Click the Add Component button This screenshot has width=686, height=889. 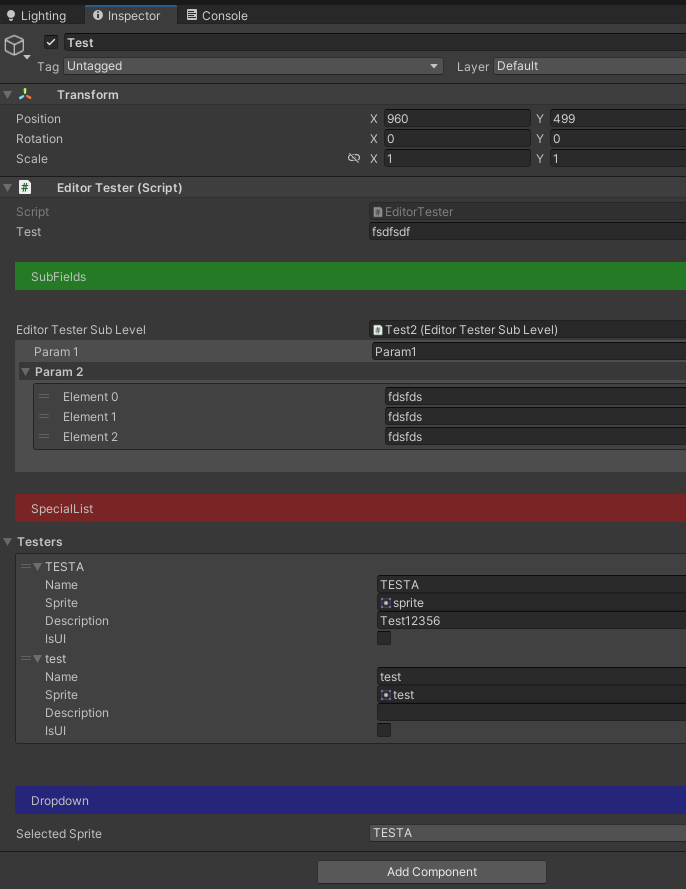432,871
